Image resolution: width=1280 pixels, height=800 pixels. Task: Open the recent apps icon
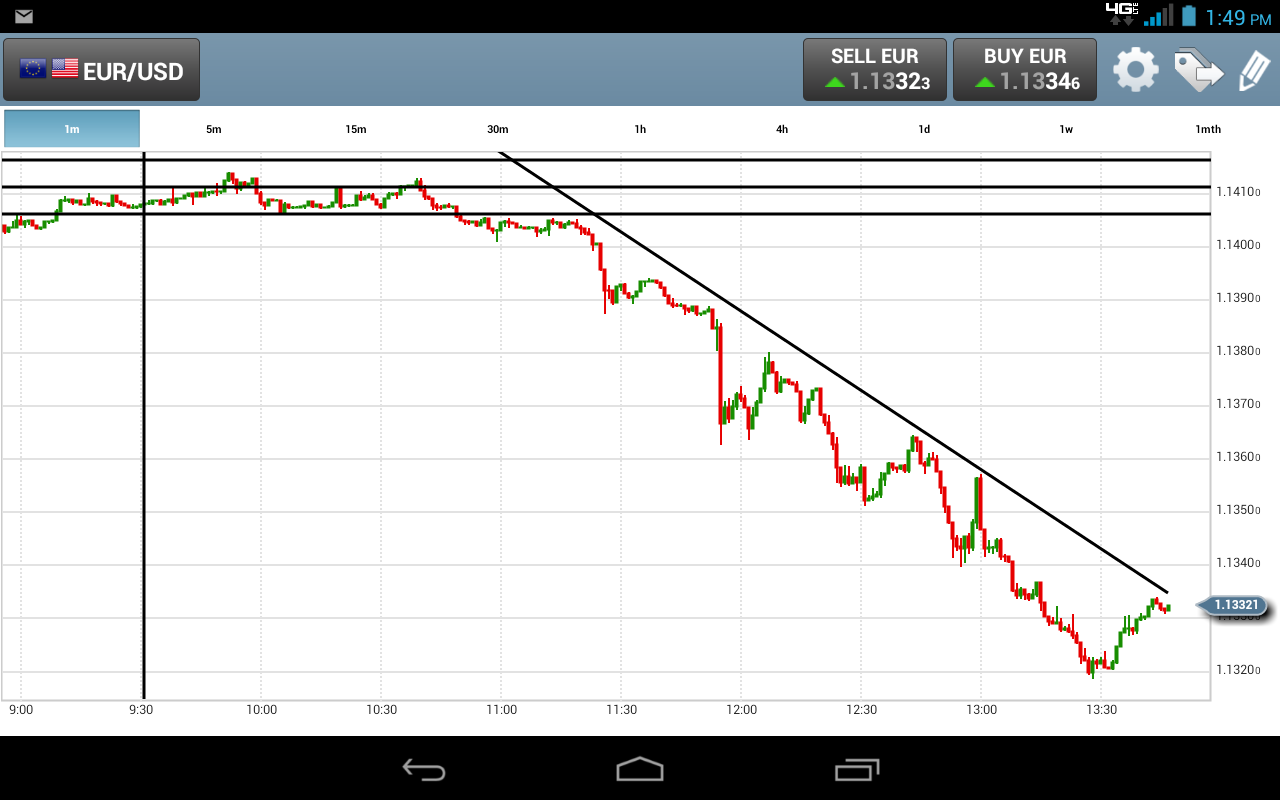(x=857, y=769)
